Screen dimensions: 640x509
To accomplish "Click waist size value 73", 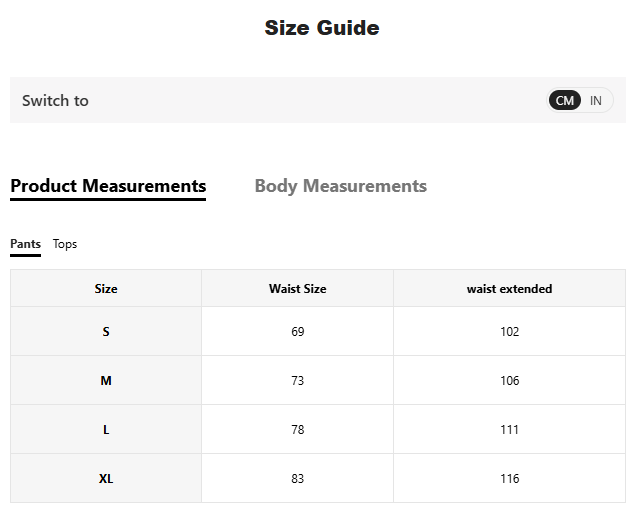I will [x=297, y=381].
